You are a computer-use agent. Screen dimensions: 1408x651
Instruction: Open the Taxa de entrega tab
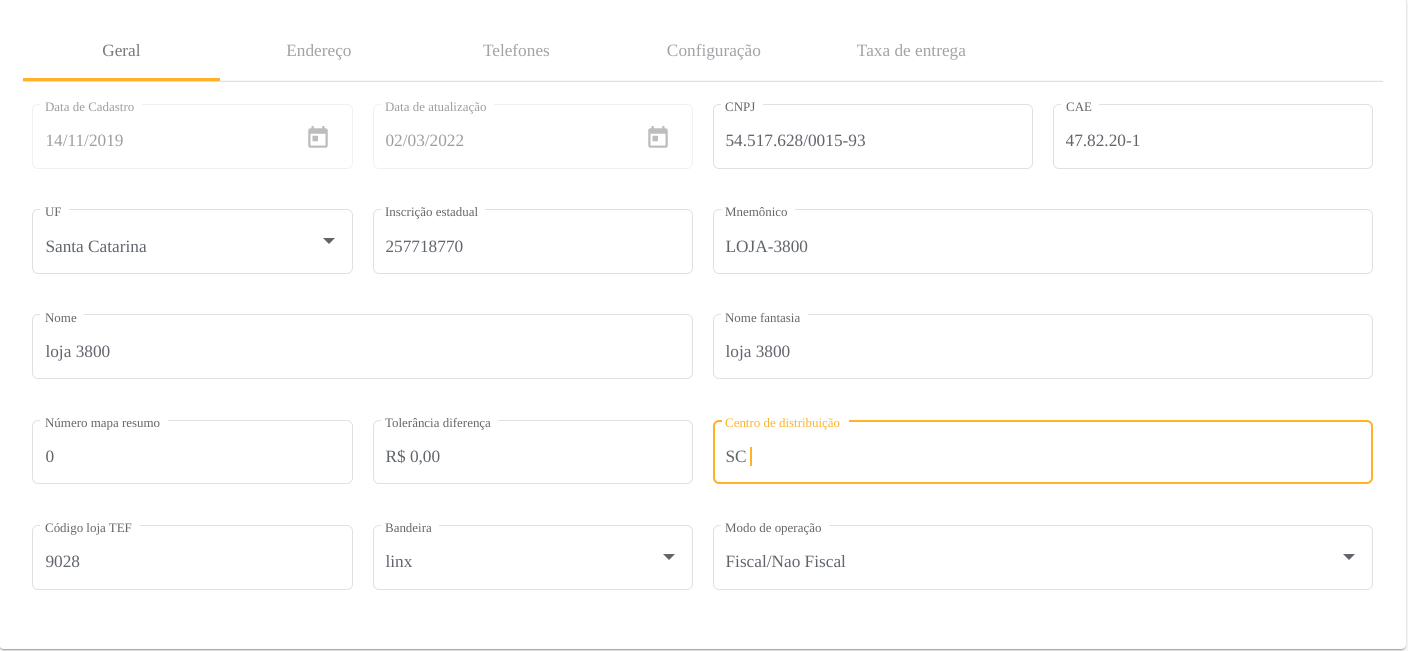pyautogui.click(x=910, y=51)
